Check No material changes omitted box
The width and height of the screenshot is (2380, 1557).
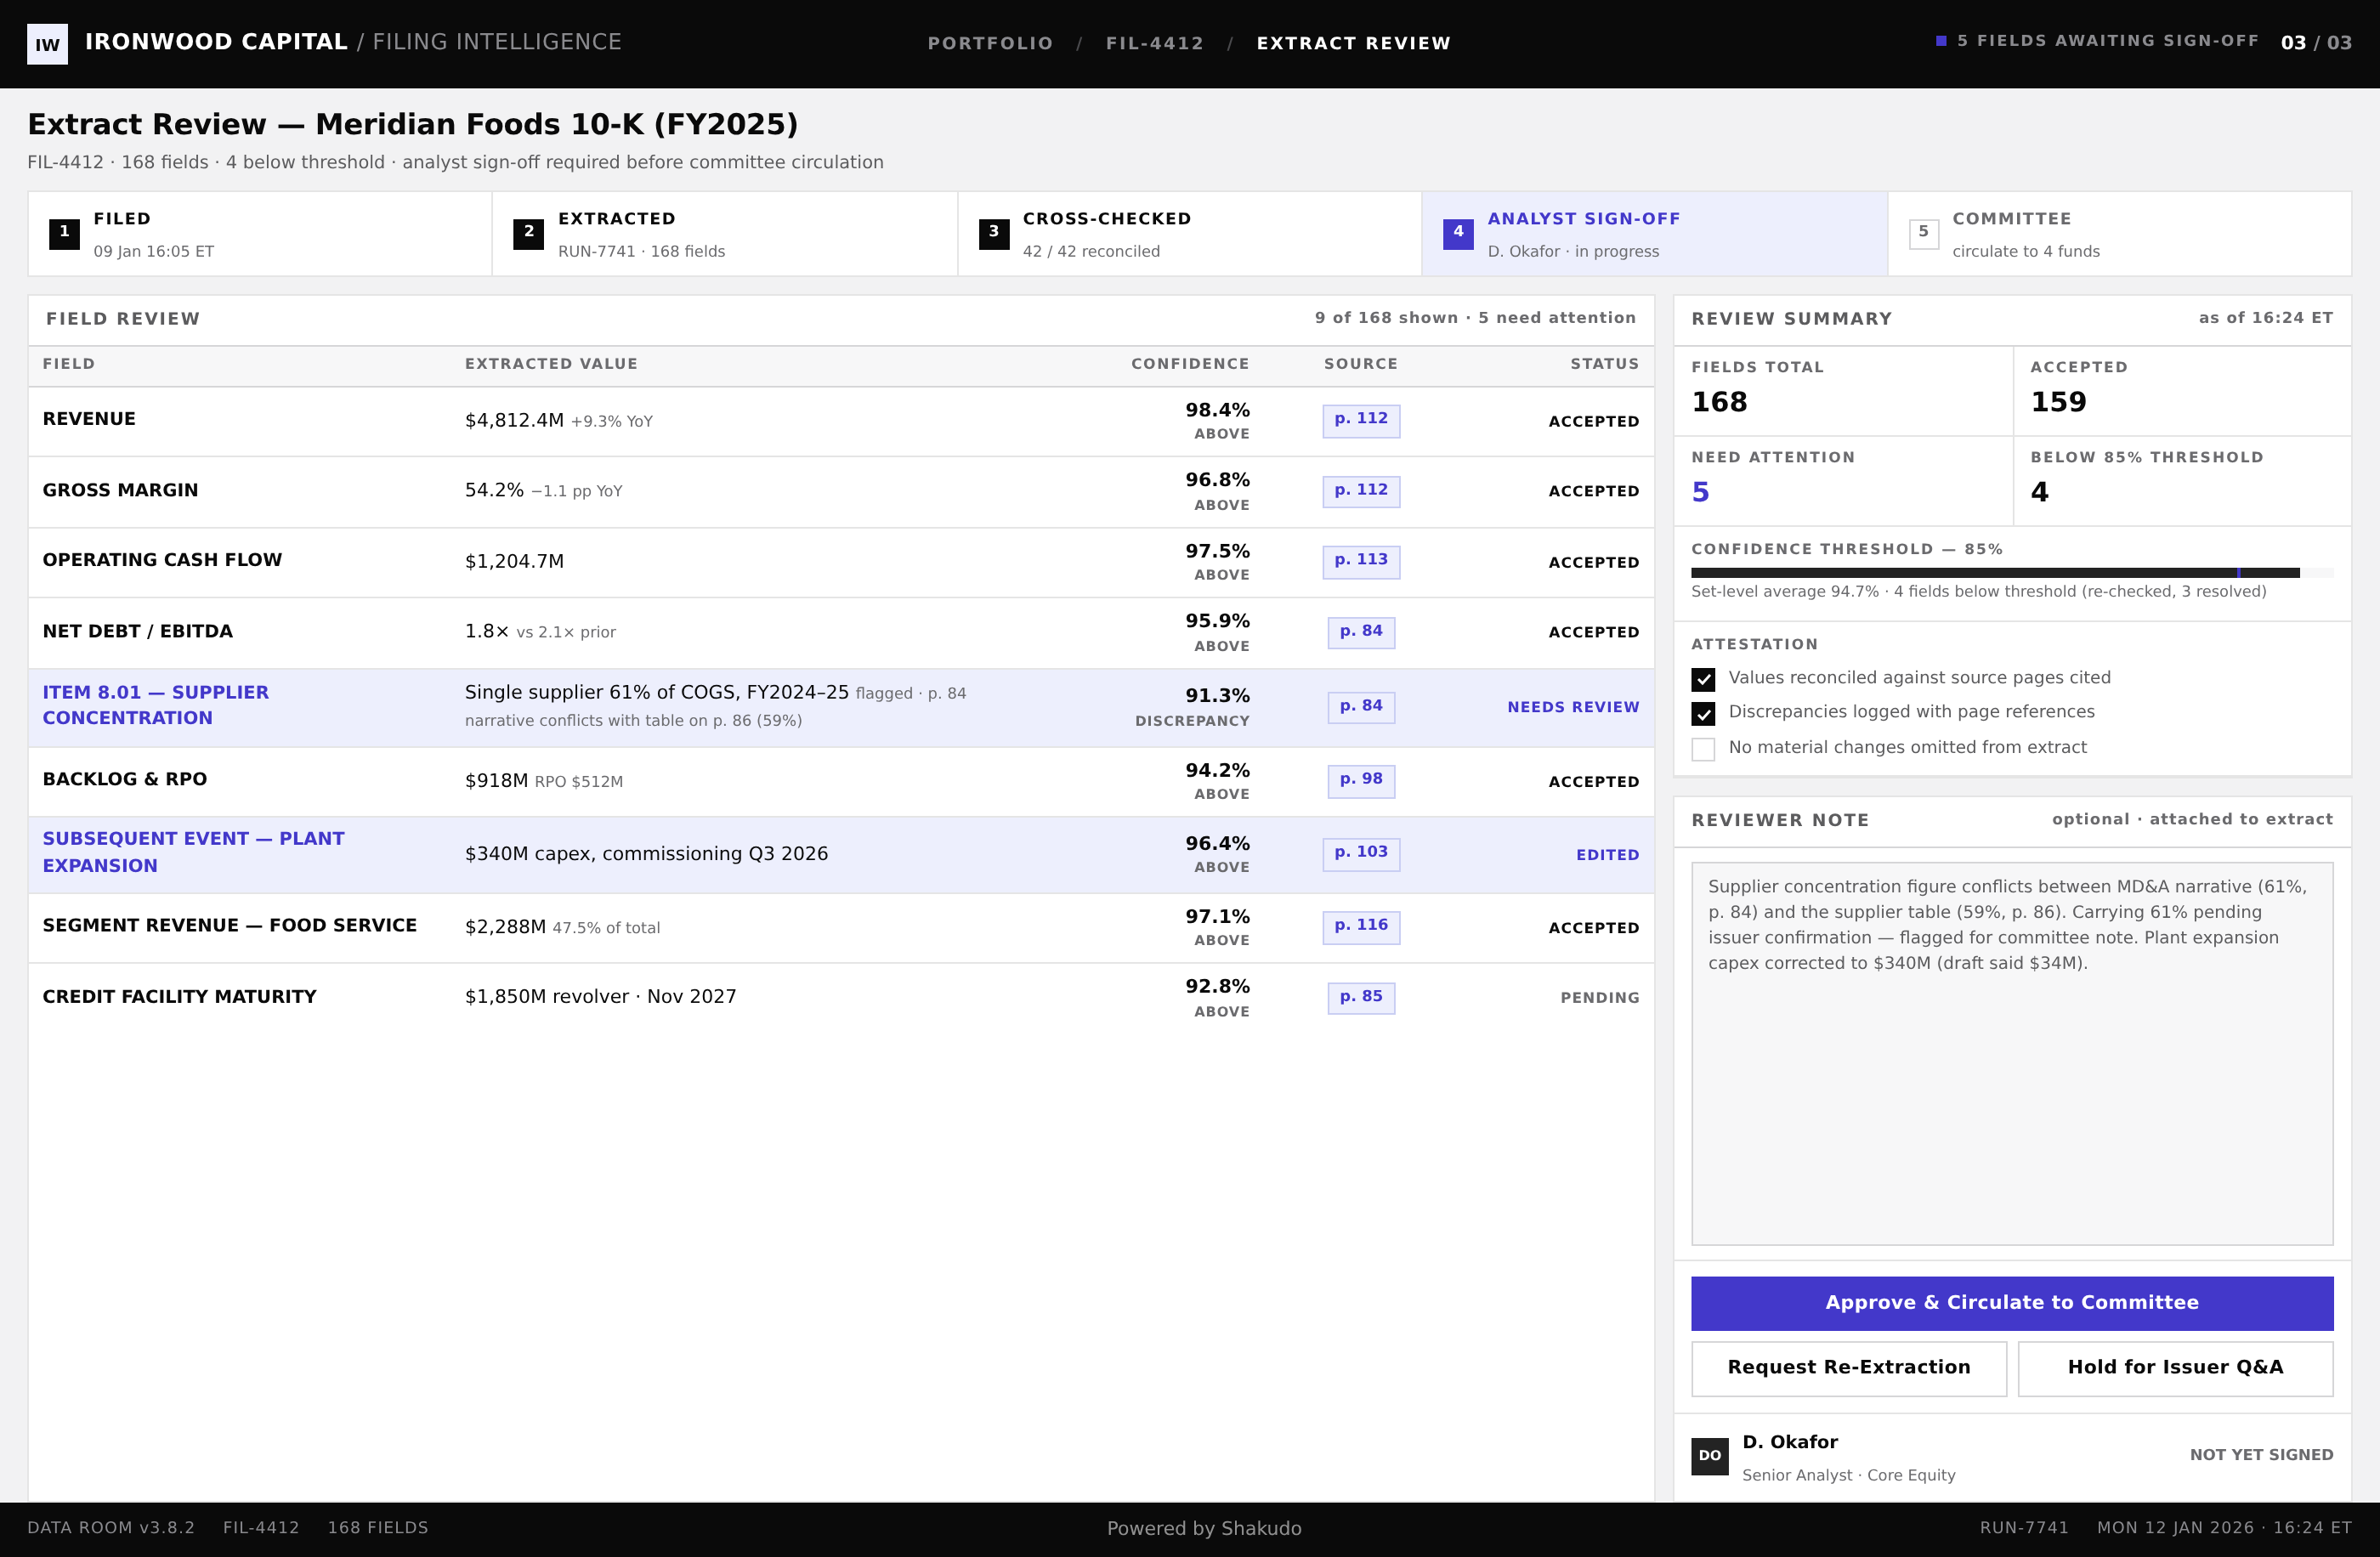click(x=1703, y=748)
